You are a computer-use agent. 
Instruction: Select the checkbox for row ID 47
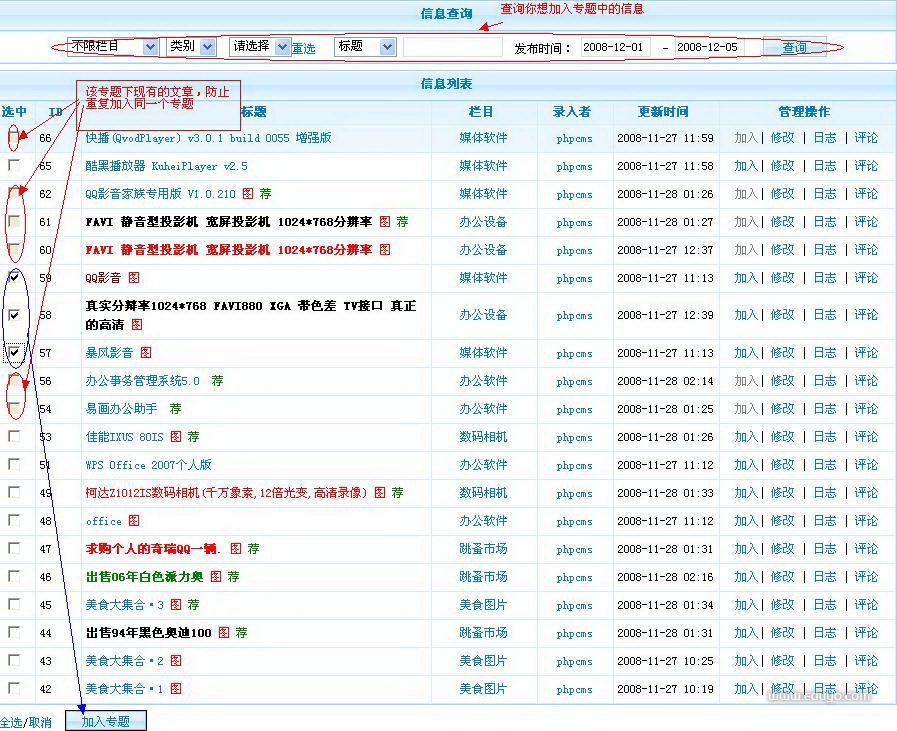[14, 548]
